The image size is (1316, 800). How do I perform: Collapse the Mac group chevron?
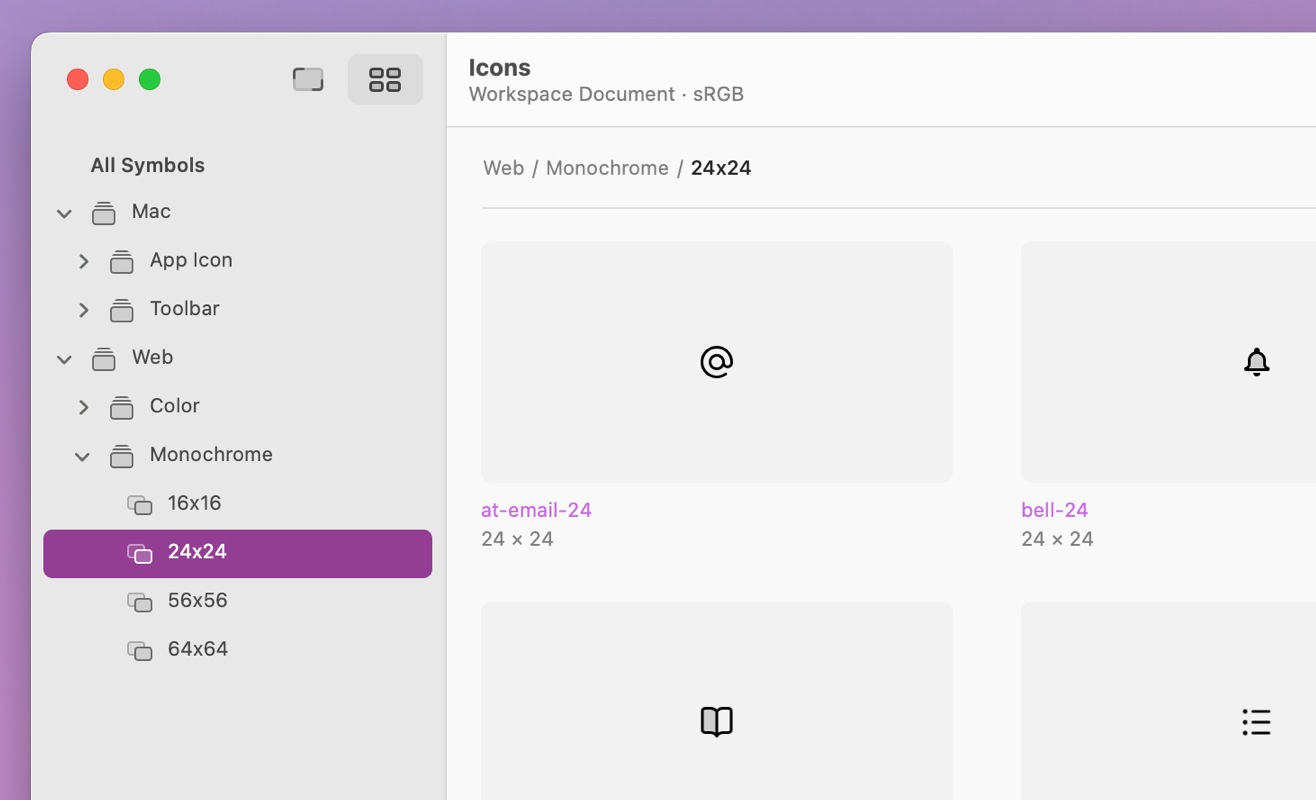pos(64,213)
